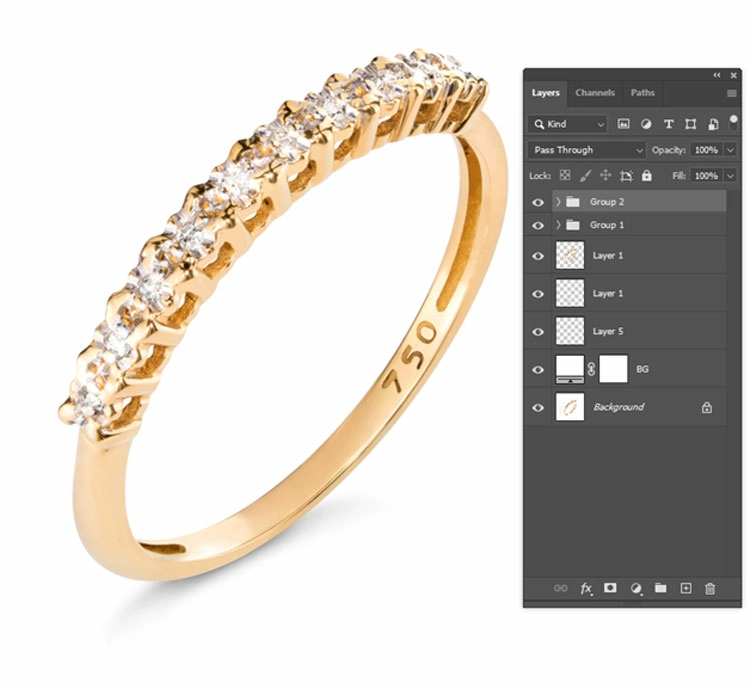Screen dimensions: 750x689
Task: Hide the BG layer
Action: click(x=538, y=370)
